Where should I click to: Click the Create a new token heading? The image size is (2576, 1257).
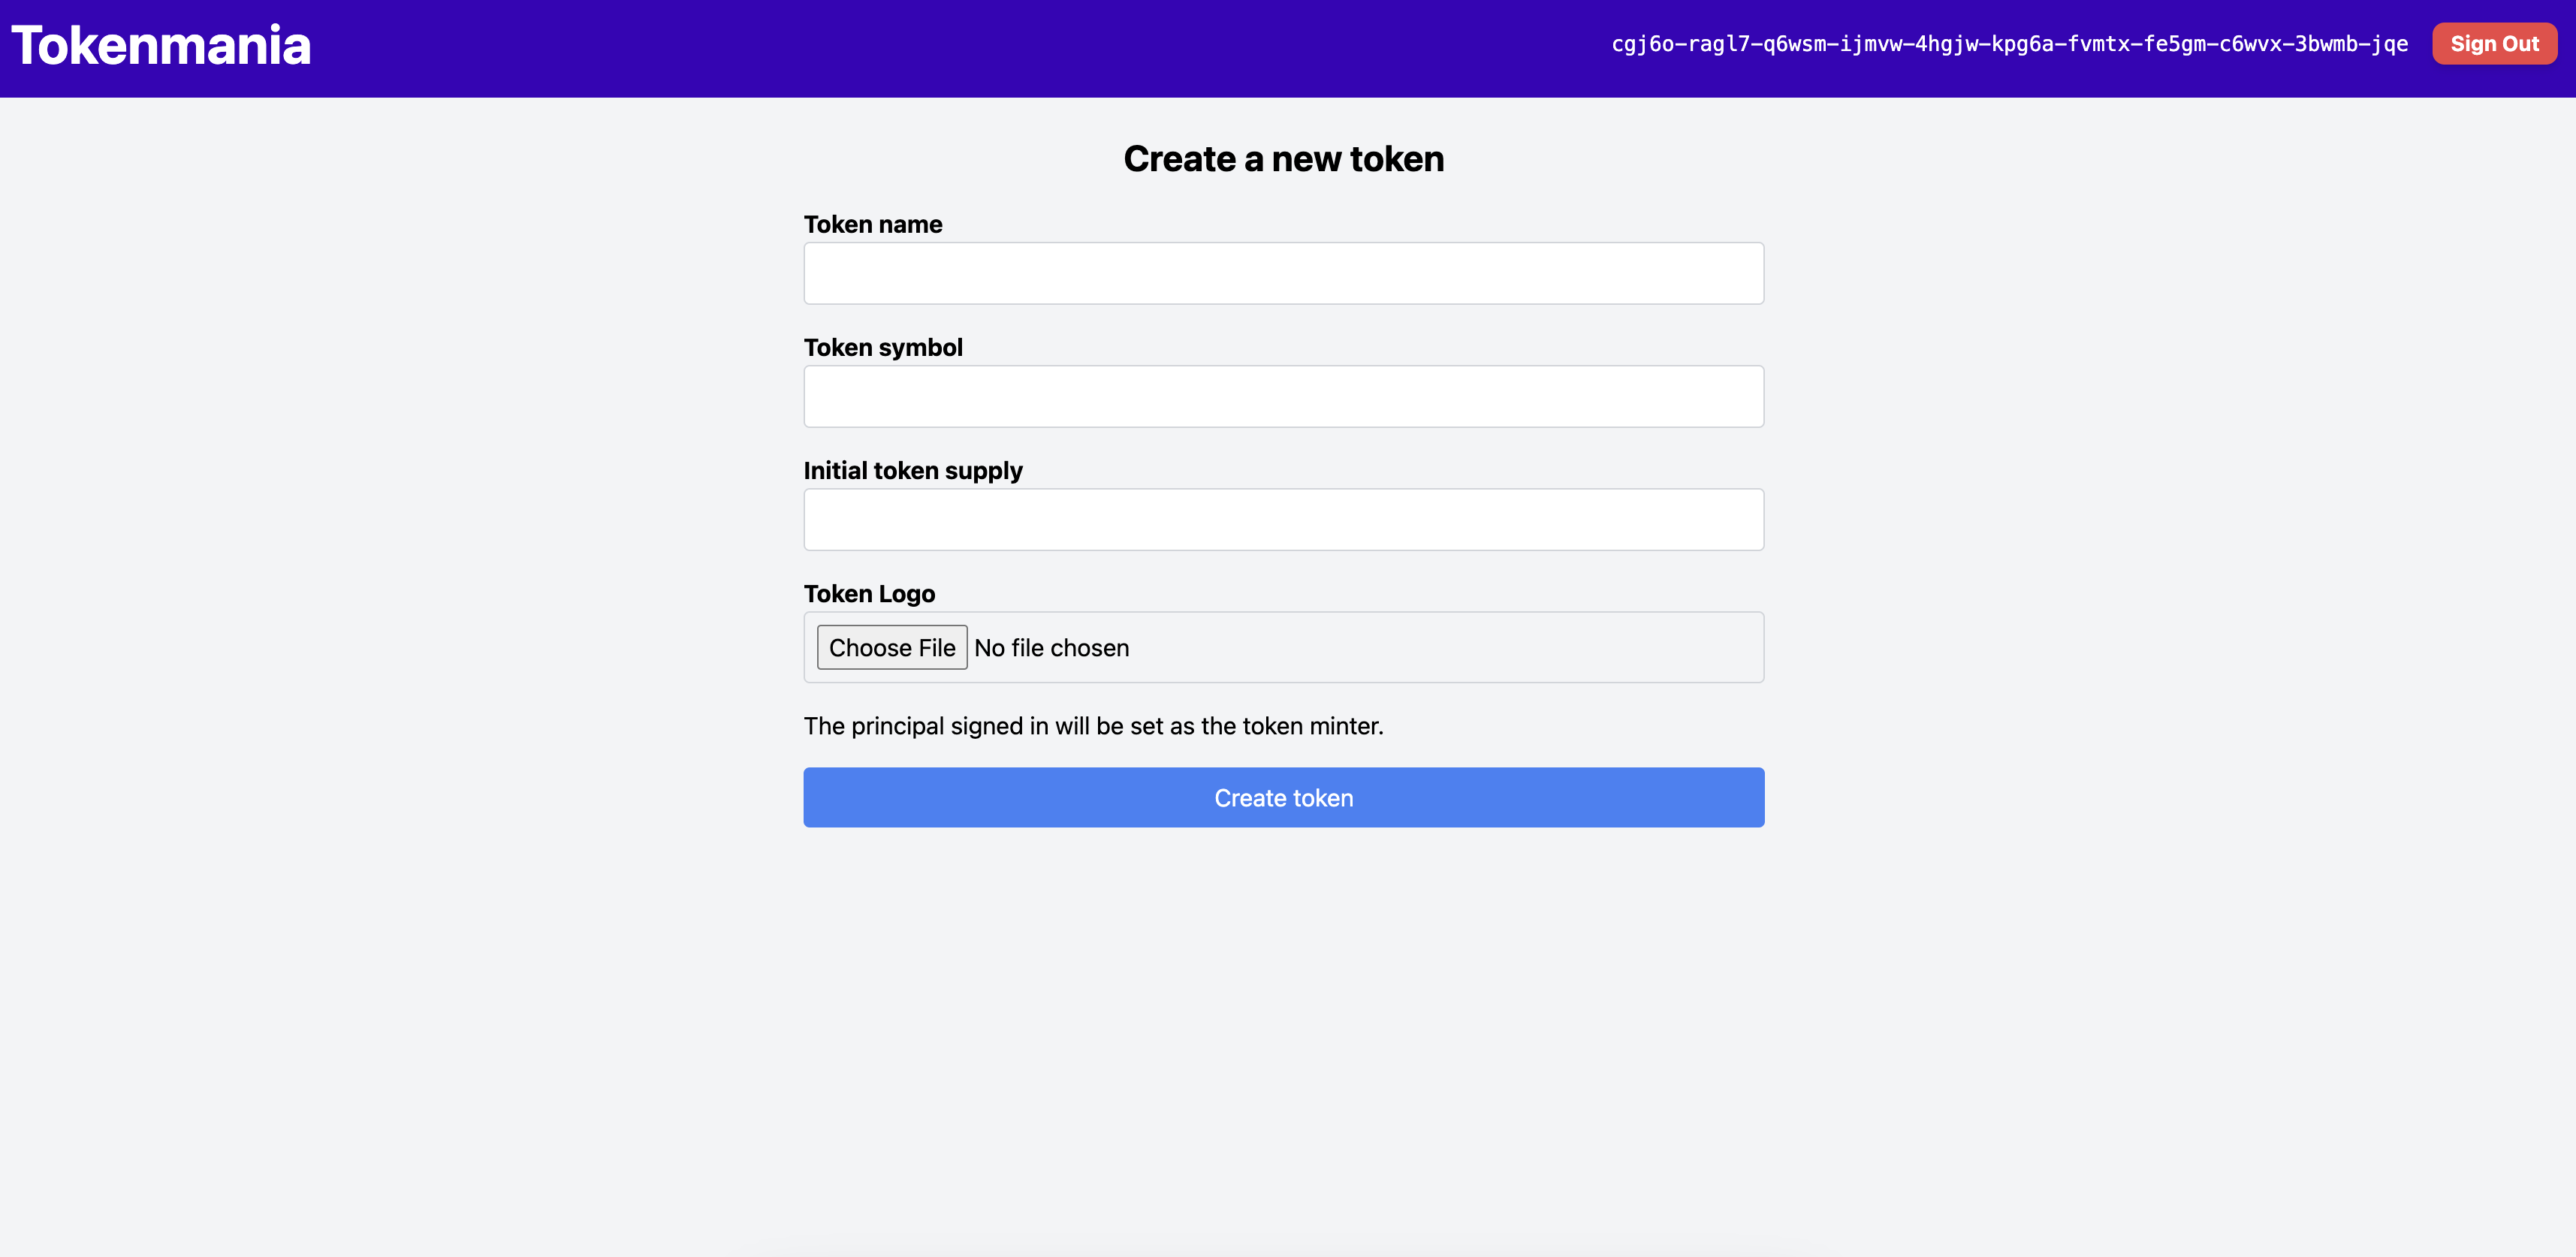tap(1283, 158)
